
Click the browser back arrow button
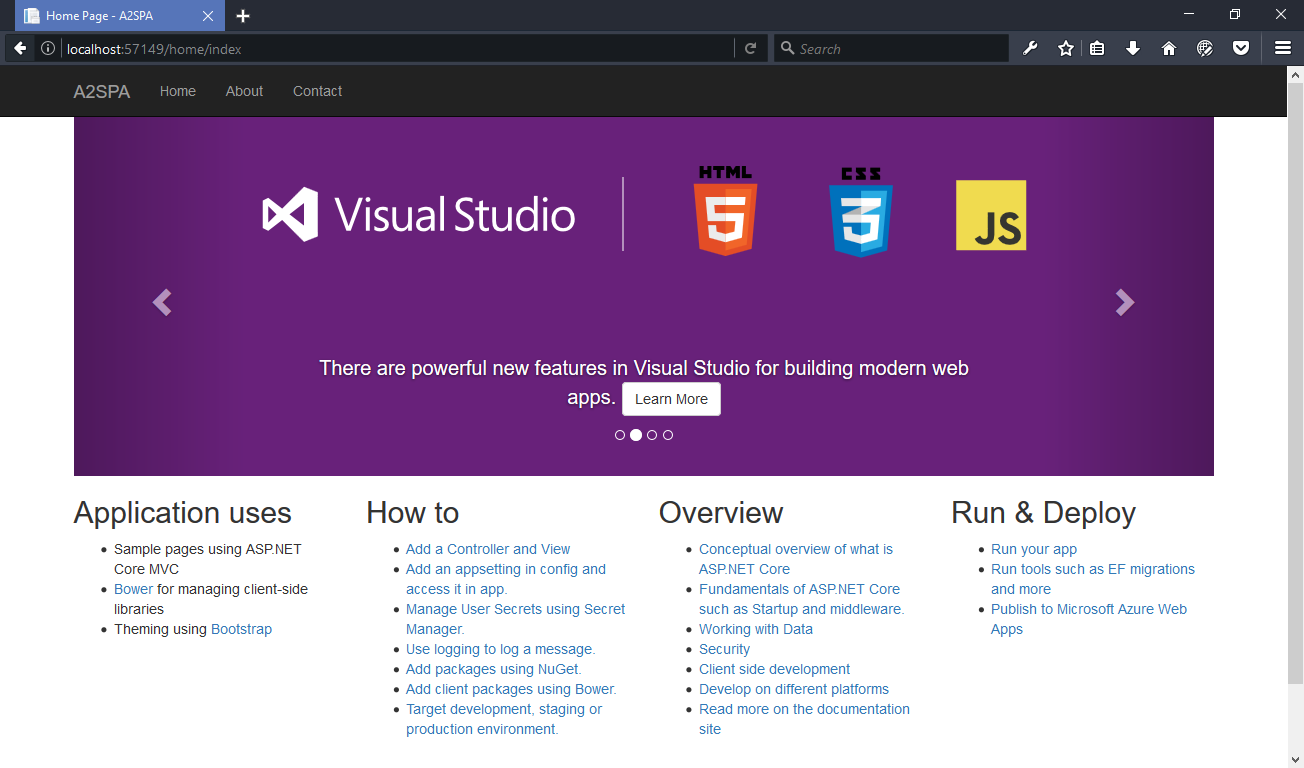tap(20, 48)
